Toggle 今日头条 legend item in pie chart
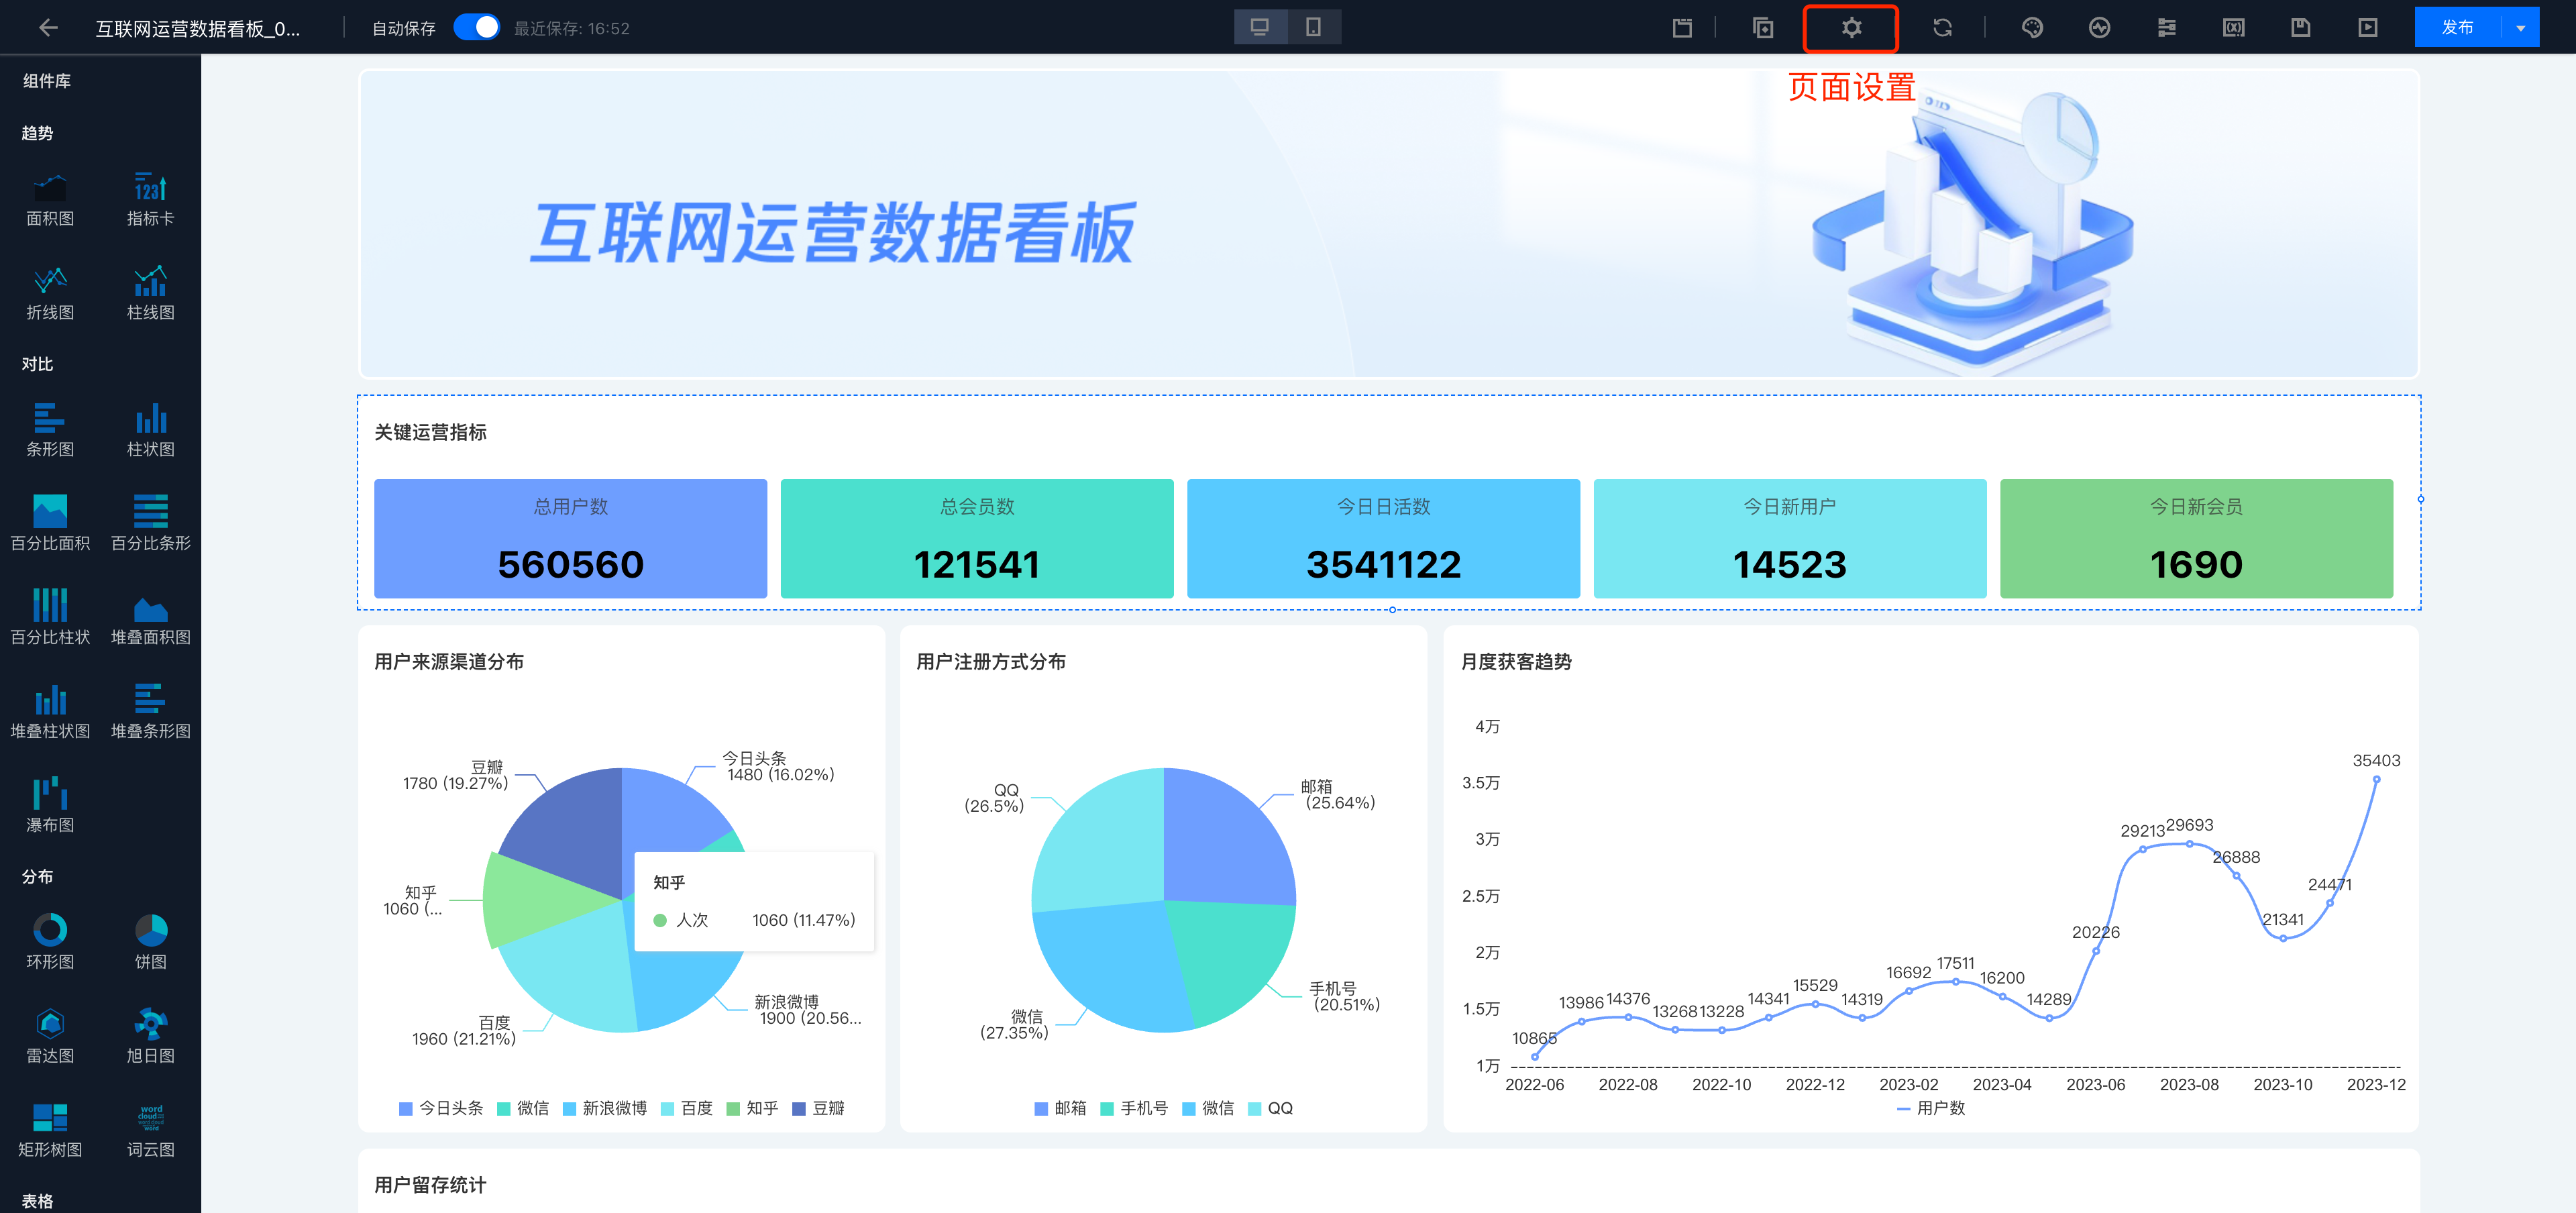 pyautogui.click(x=441, y=1108)
